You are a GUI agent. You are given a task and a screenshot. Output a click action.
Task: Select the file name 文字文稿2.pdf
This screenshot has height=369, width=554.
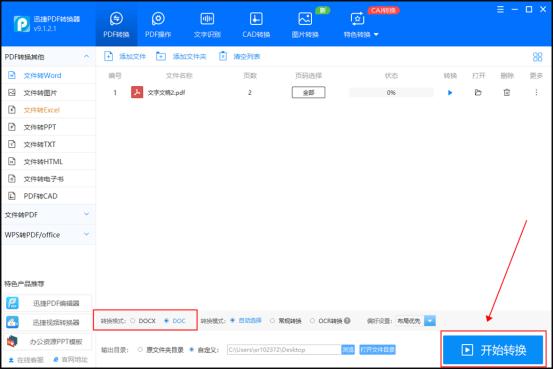[x=166, y=93]
